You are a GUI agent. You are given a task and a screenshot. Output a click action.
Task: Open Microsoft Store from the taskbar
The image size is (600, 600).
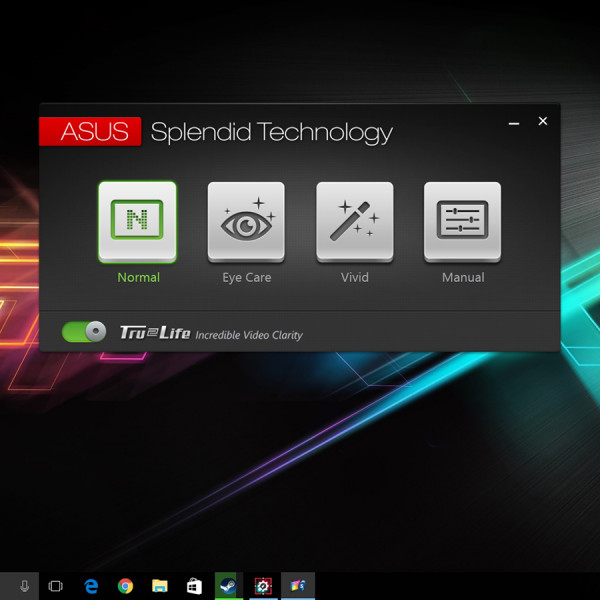(x=194, y=586)
